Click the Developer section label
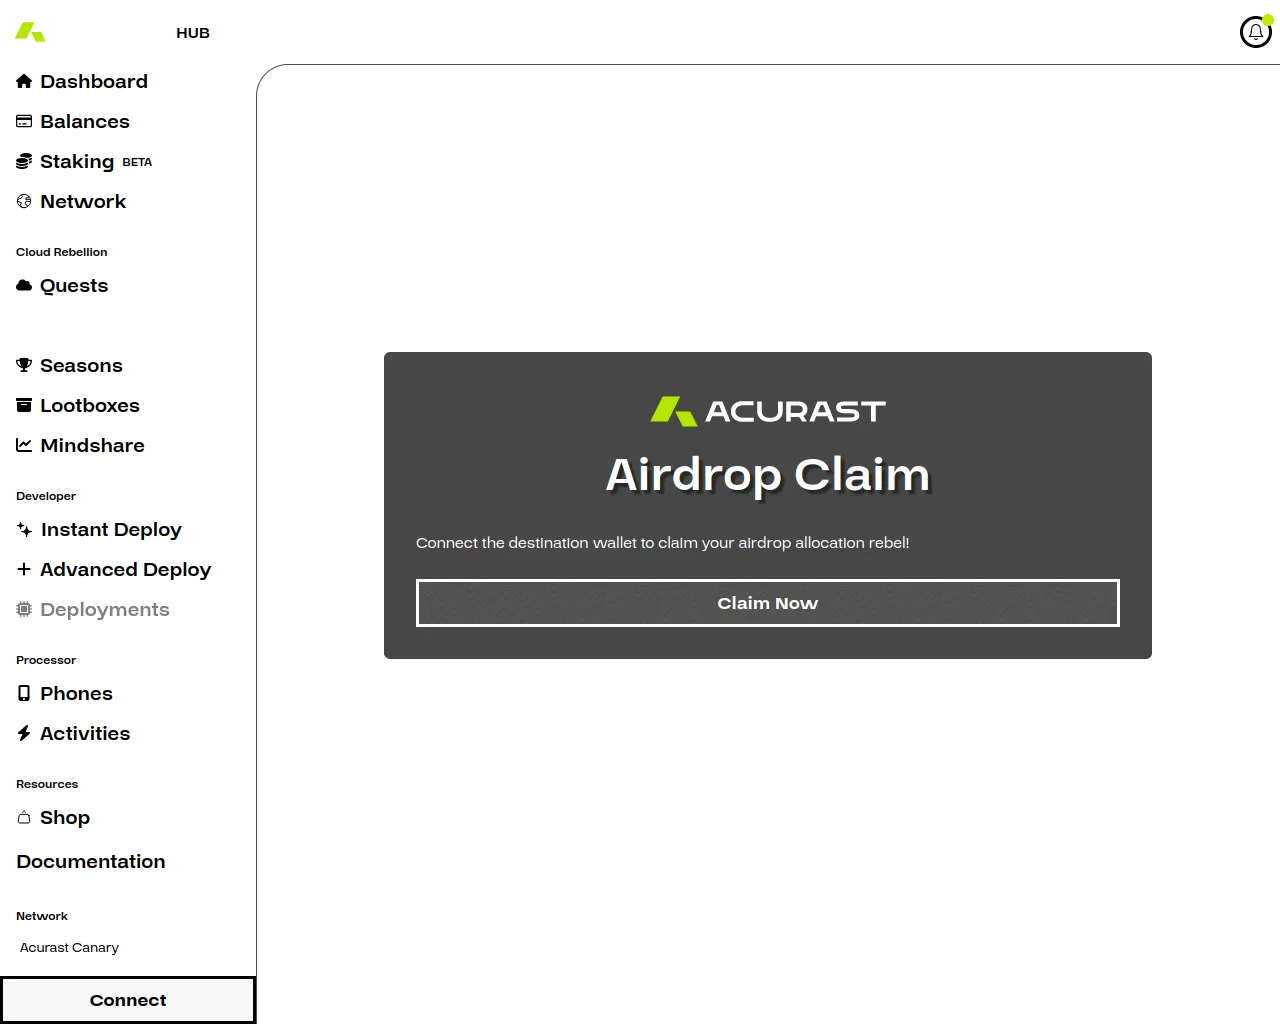 (x=46, y=496)
